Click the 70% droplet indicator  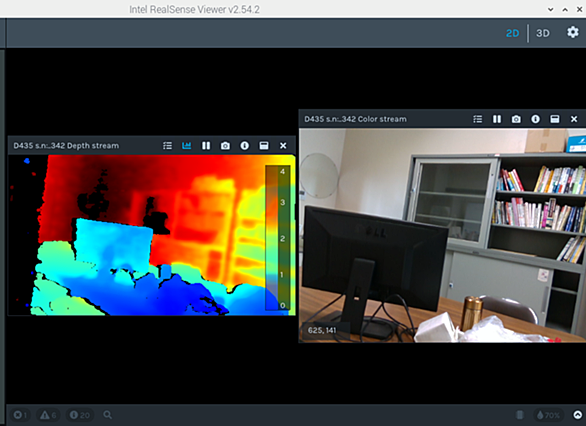[548, 415]
